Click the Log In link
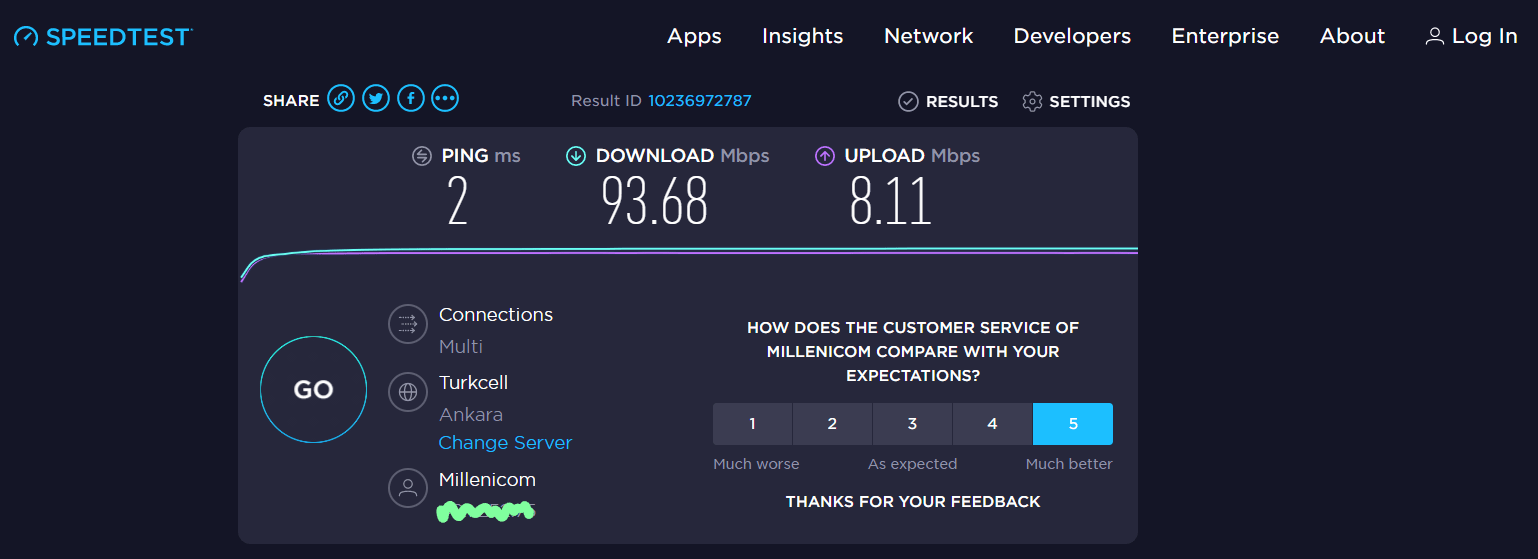The image size is (1538, 559). point(1485,36)
